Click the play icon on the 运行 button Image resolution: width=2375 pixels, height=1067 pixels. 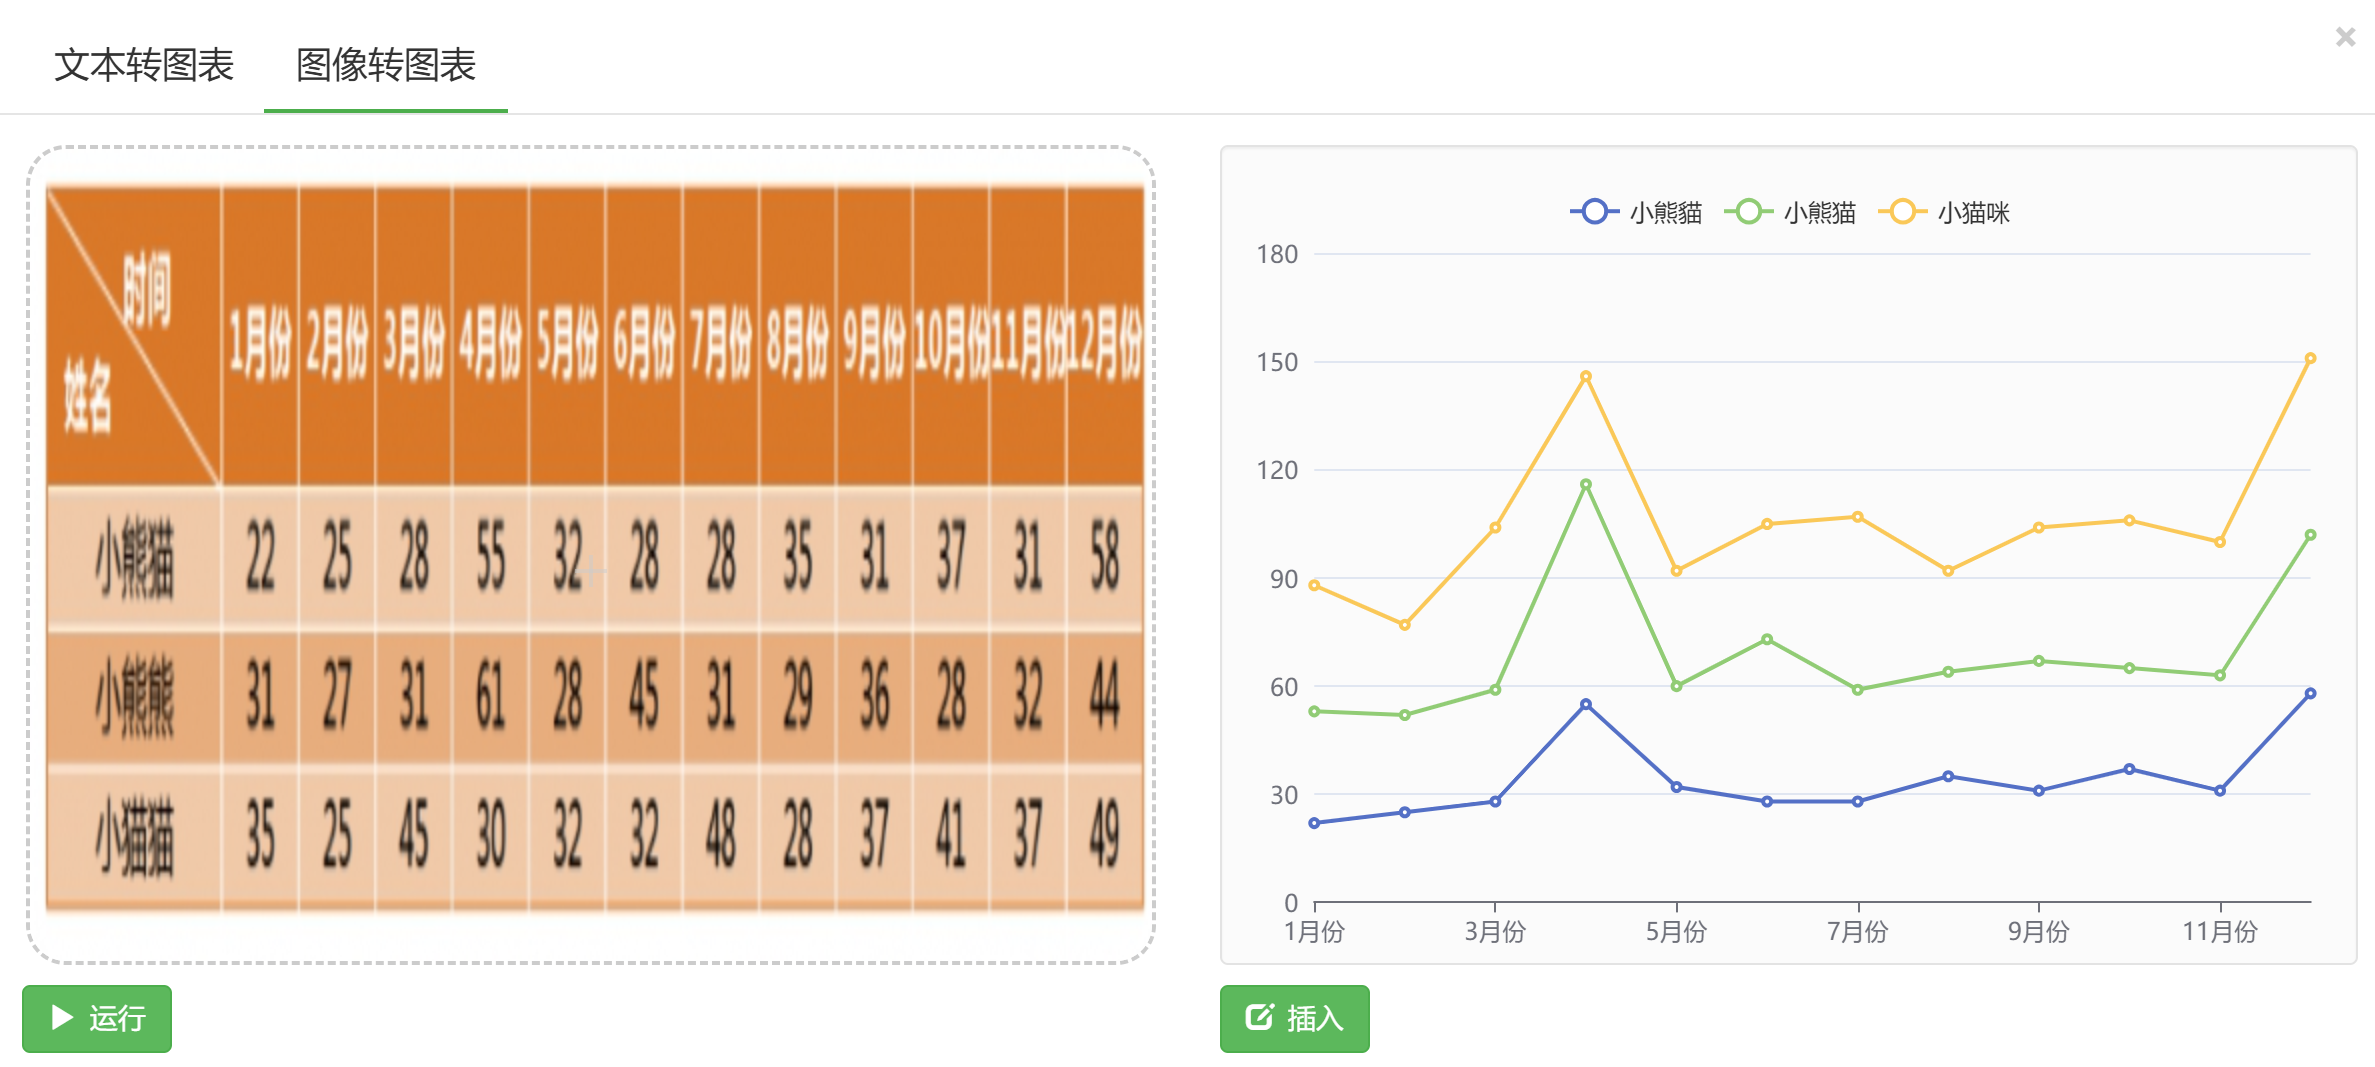[x=62, y=1019]
